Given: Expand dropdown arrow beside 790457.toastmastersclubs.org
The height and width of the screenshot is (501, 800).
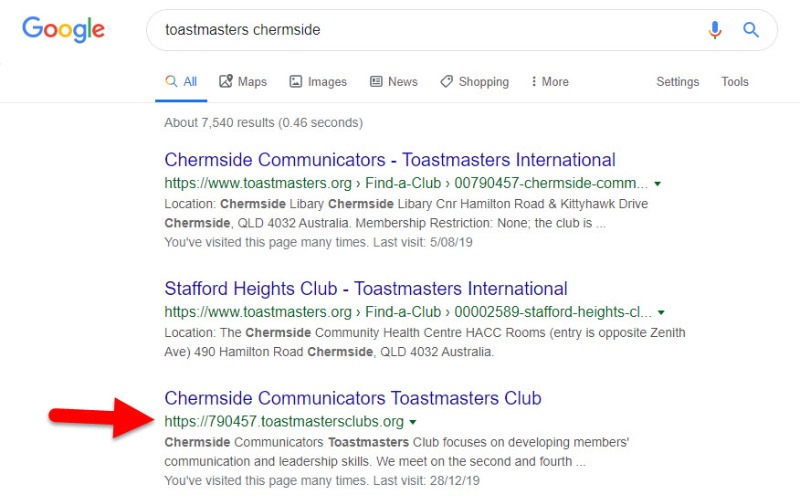Looking at the screenshot, I should pyautogui.click(x=413, y=422).
